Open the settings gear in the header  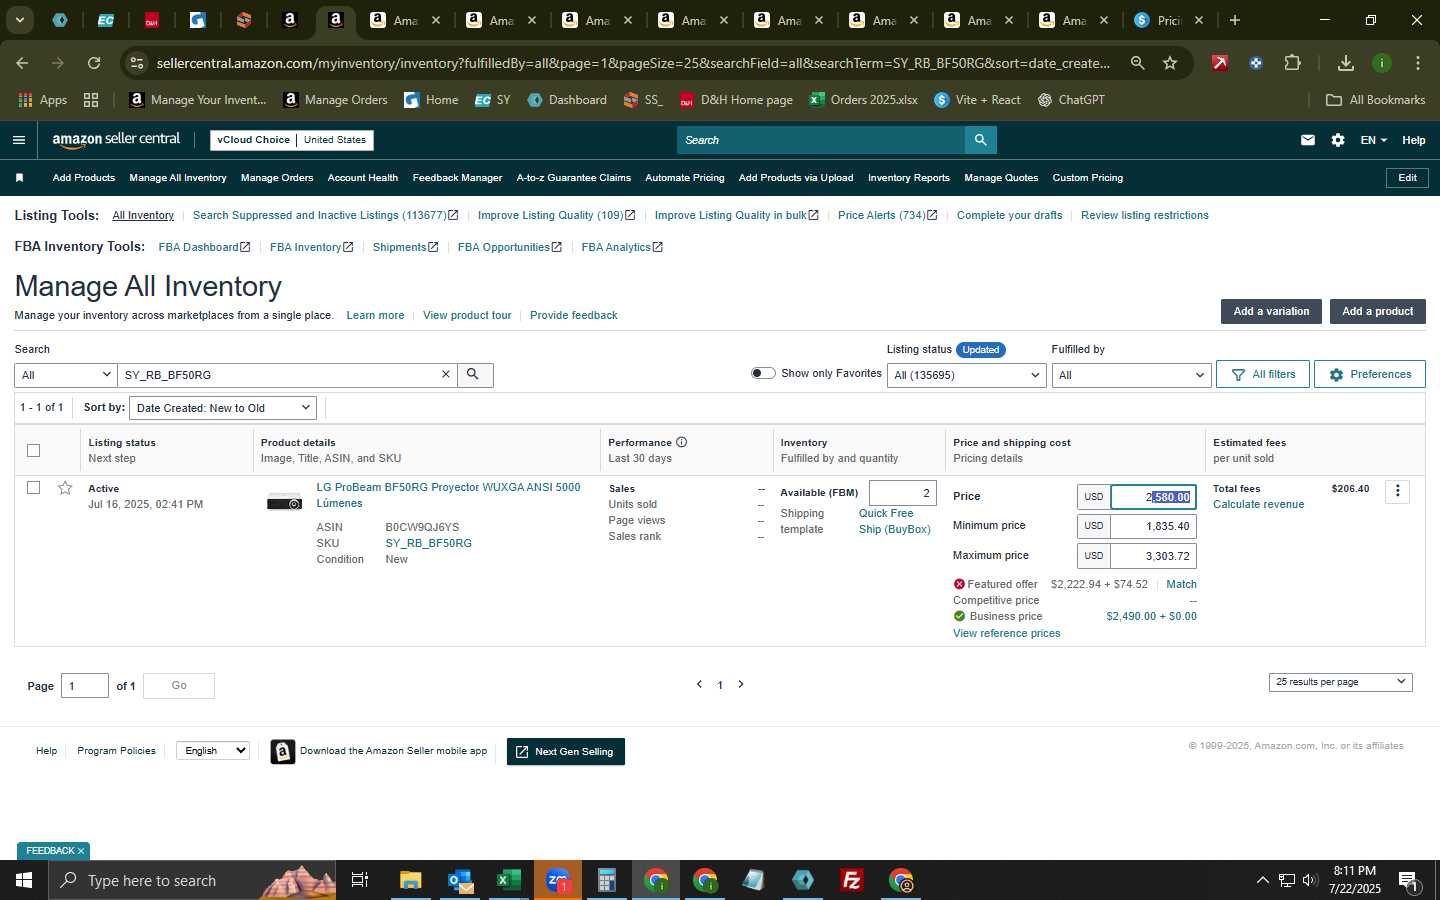[x=1338, y=140]
